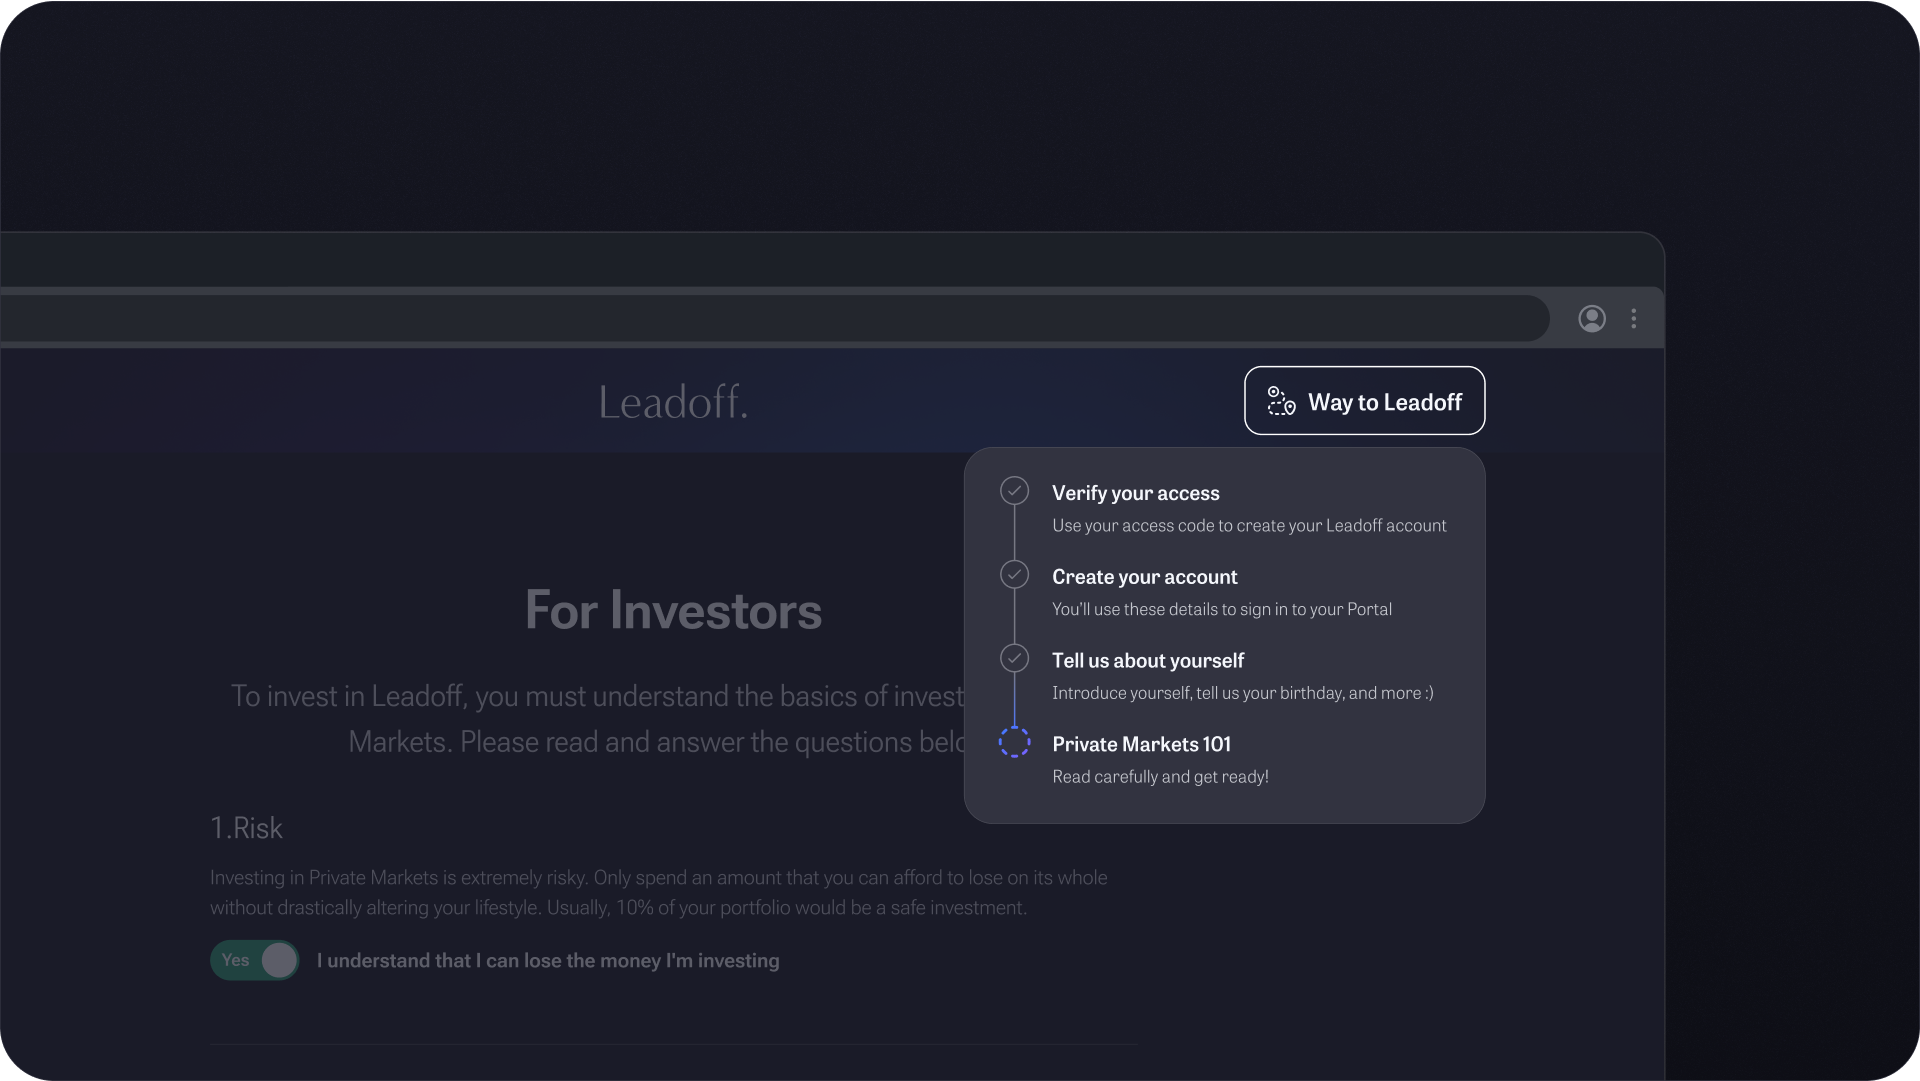1920x1081 pixels.
Task: Select the Verify your access step
Action: pos(1135,493)
